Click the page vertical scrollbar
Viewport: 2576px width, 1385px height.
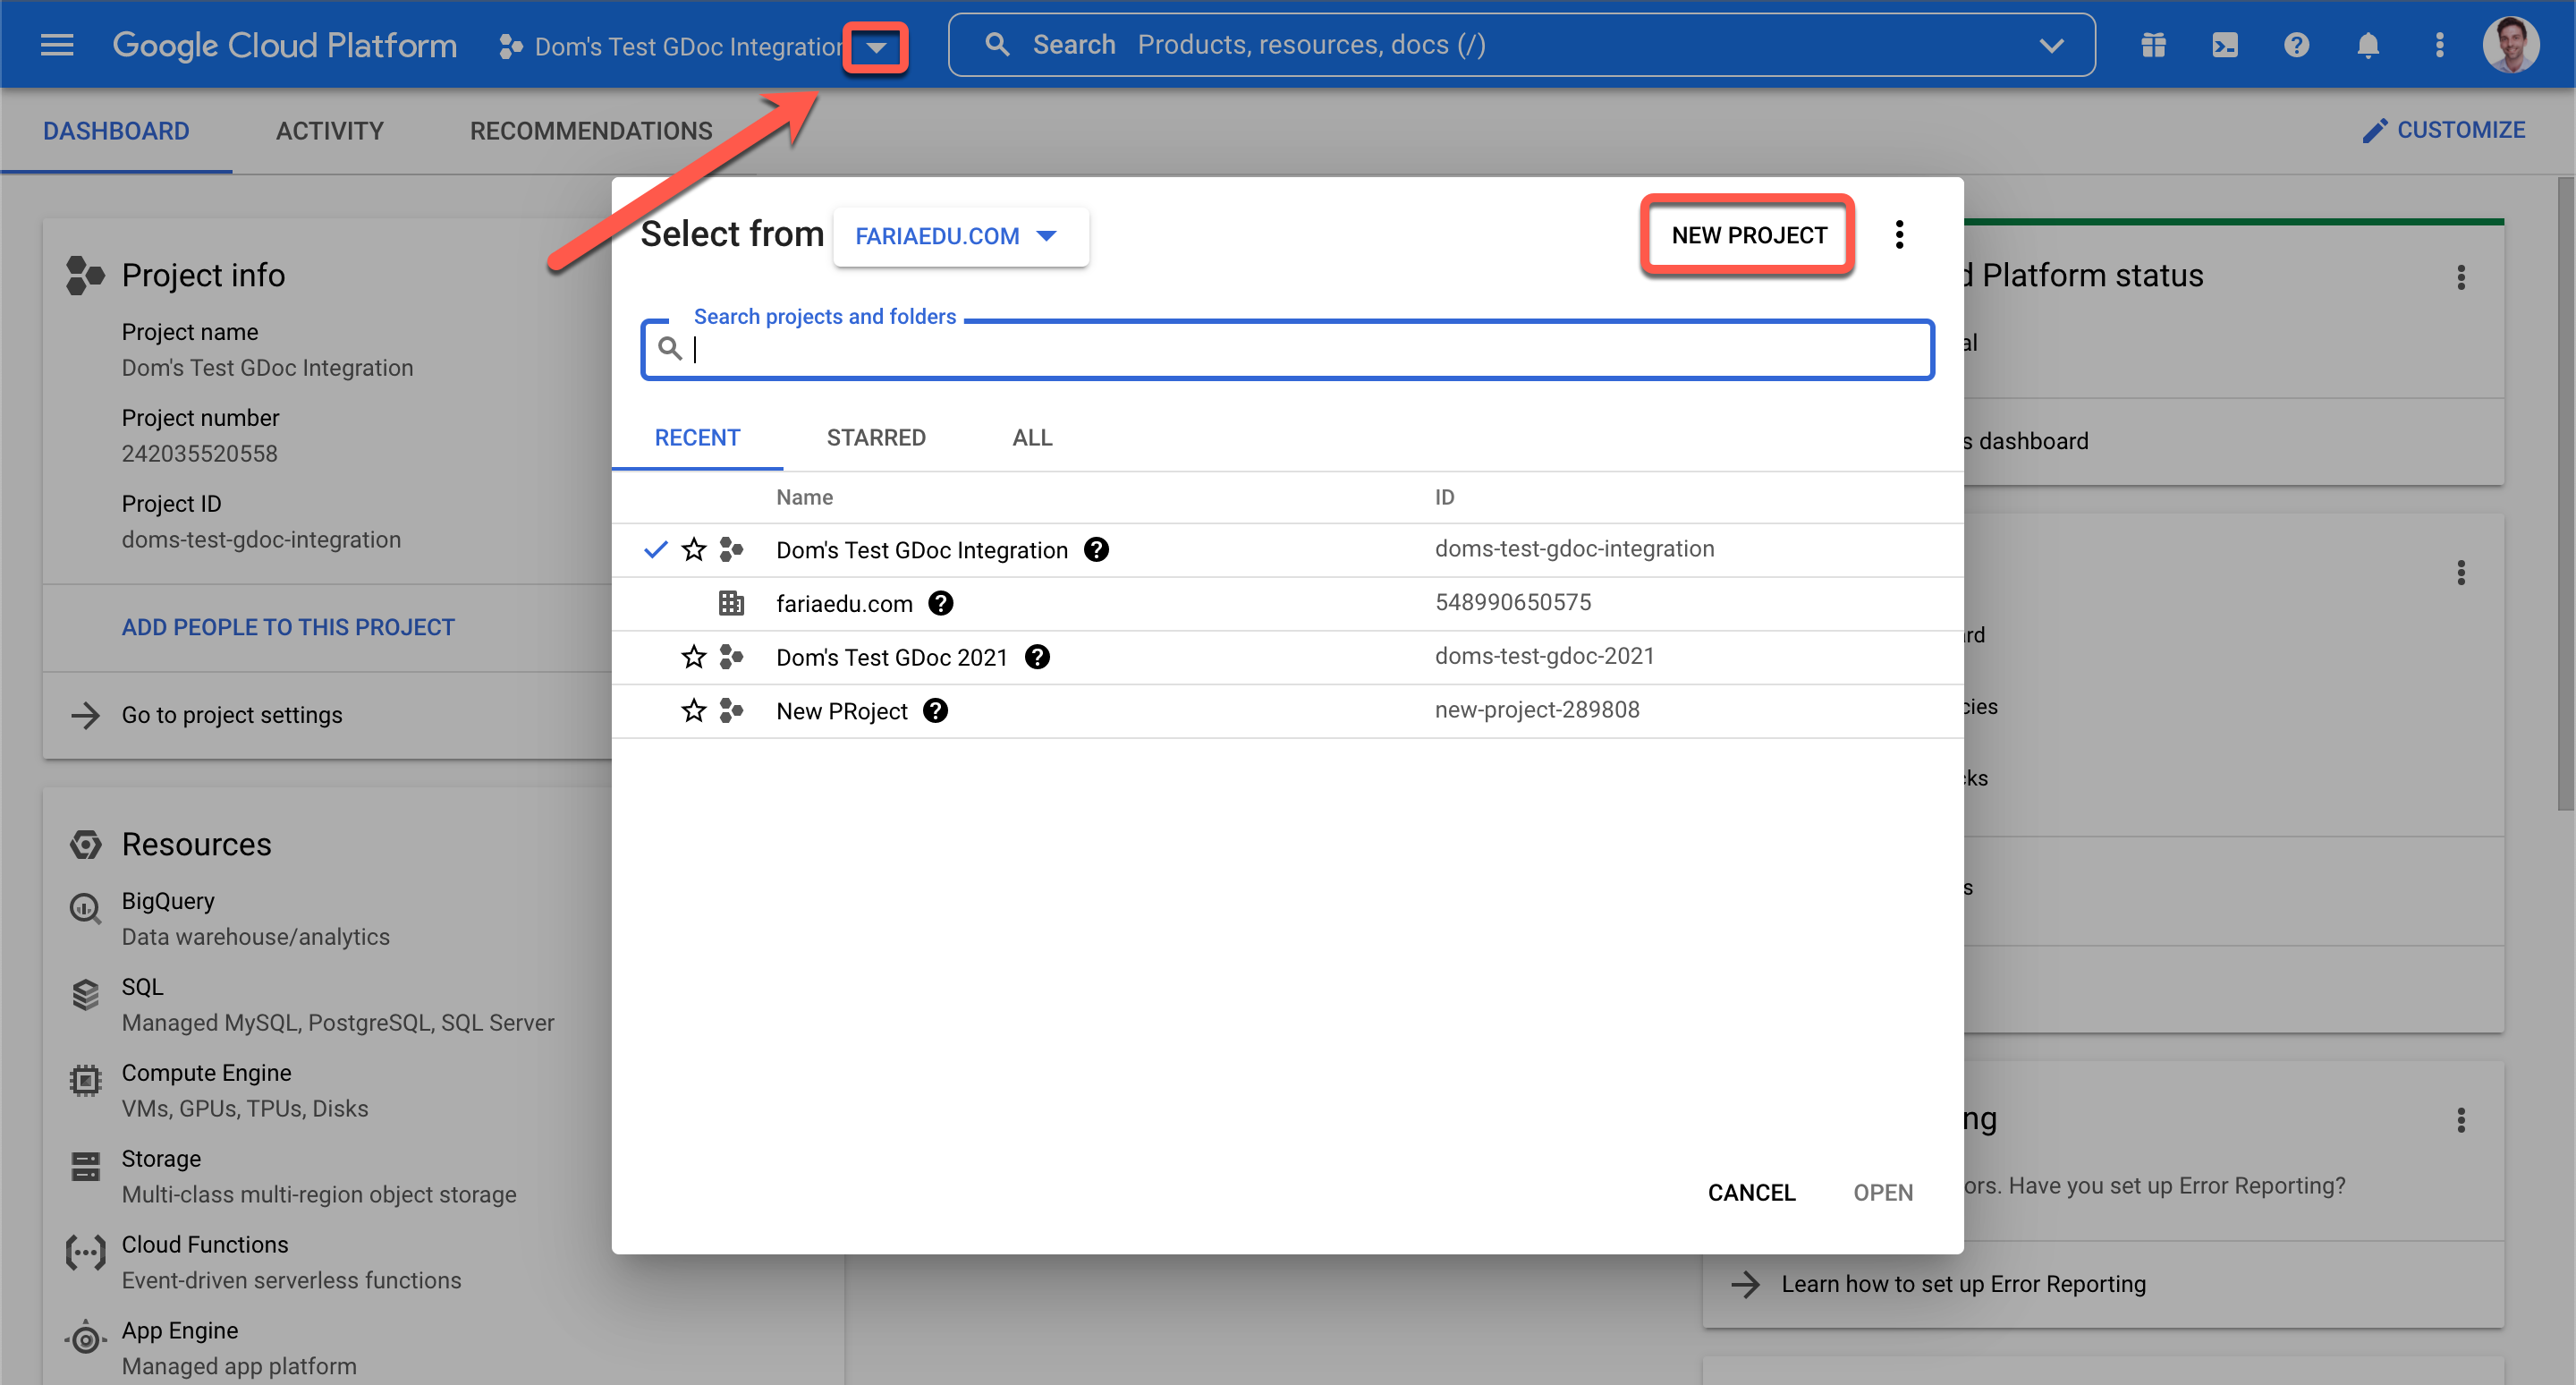(x=2565, y=495)
